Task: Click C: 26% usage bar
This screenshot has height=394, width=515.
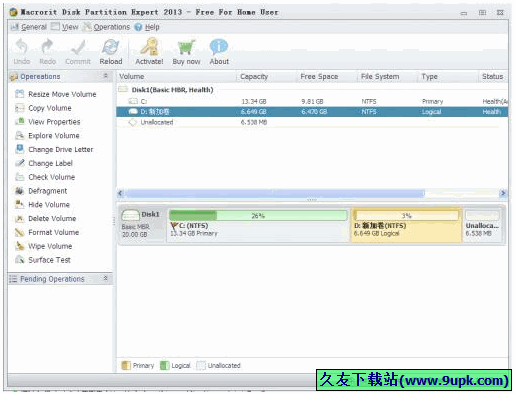Action: (x=258, y=215)
